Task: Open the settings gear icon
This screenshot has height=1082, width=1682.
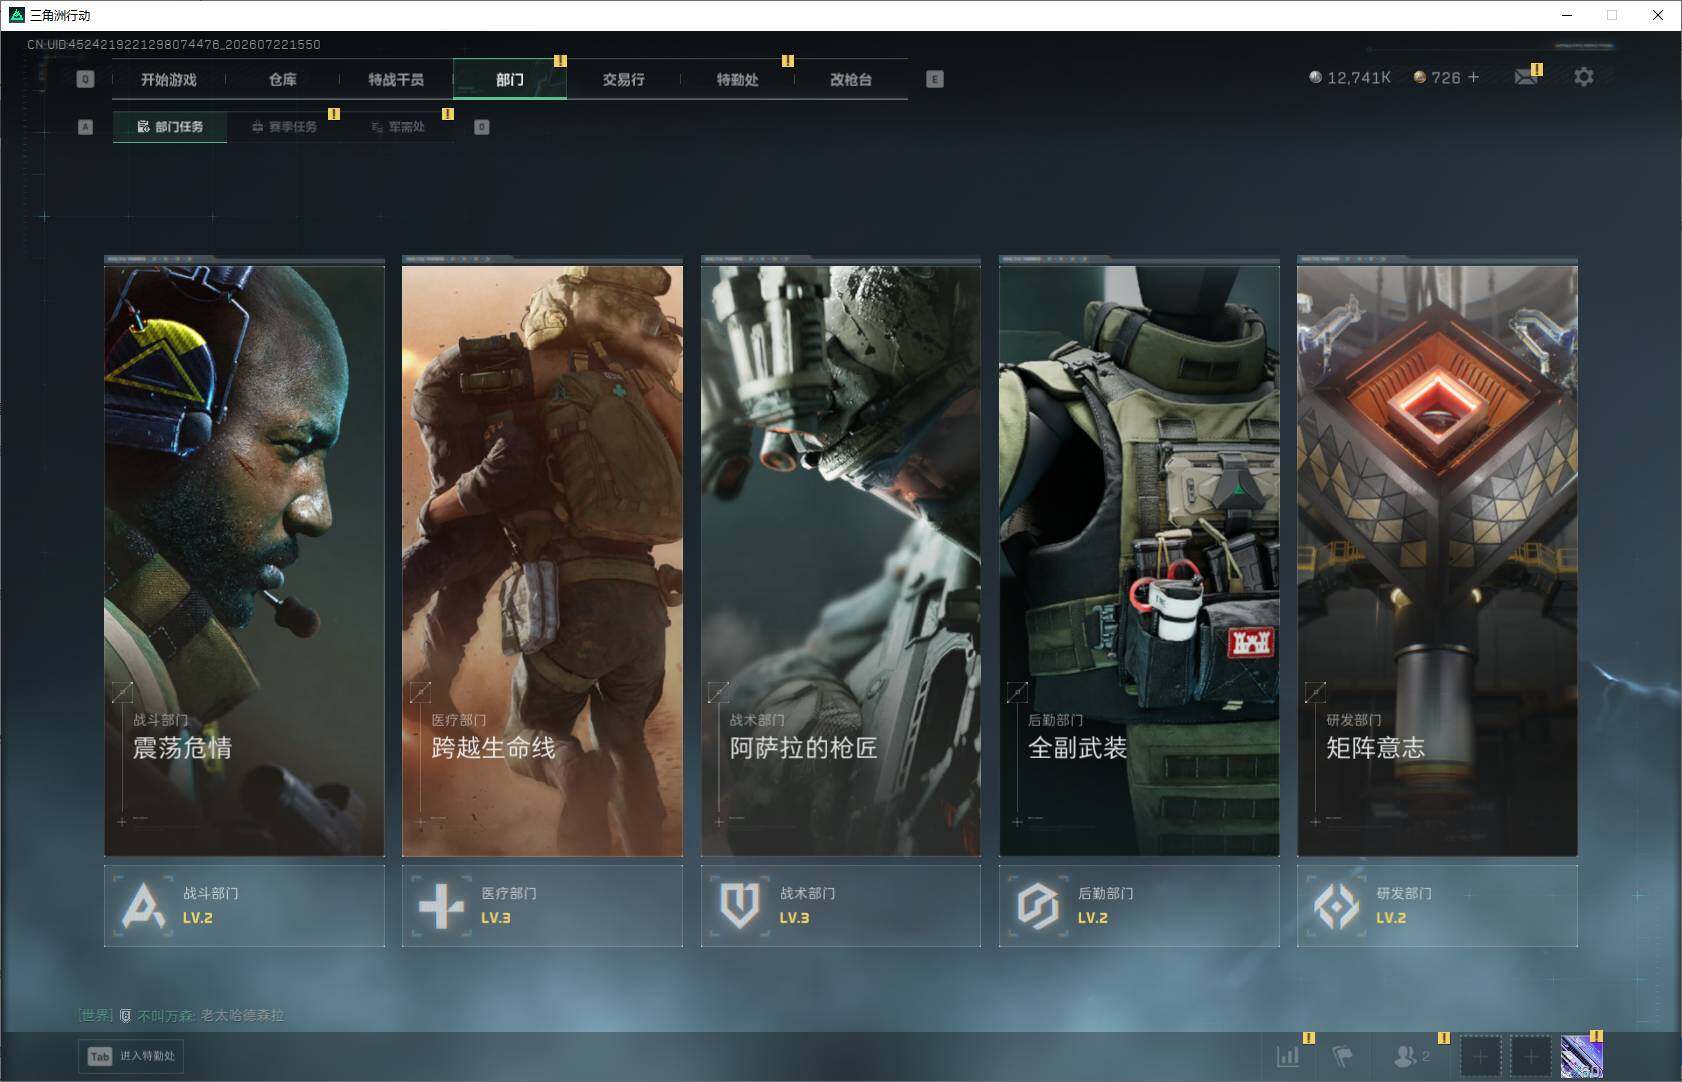Action: [x=1583, y=77]
